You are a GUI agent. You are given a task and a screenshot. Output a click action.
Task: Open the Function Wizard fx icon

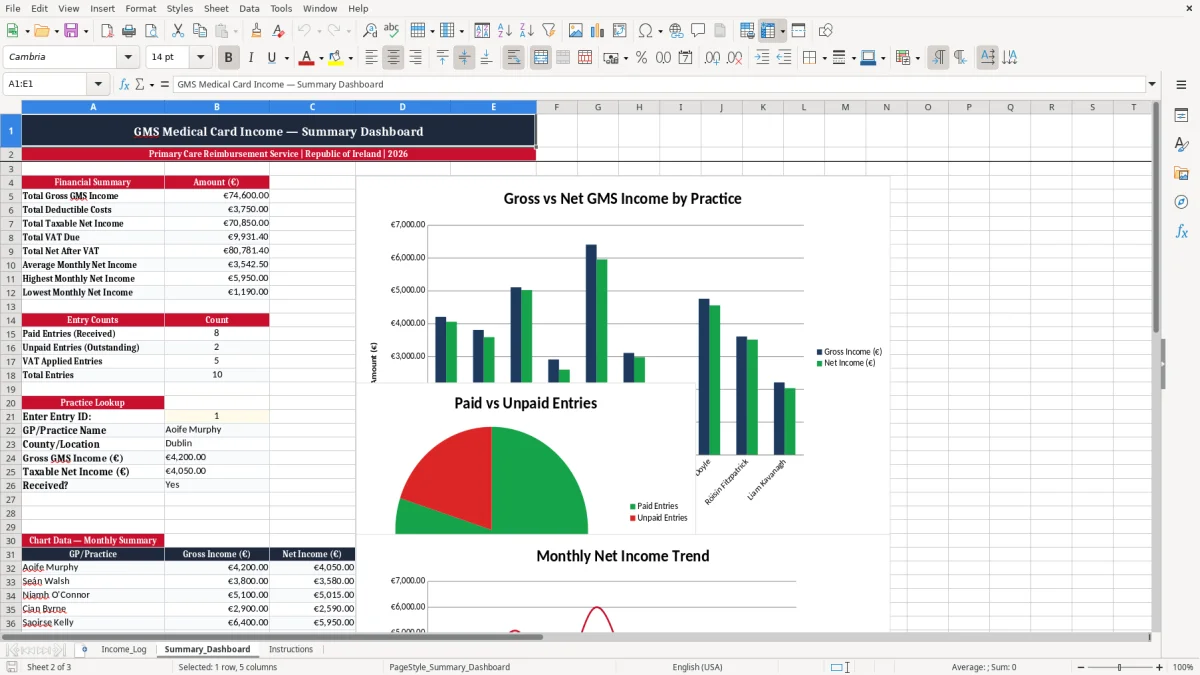(125, 84)
